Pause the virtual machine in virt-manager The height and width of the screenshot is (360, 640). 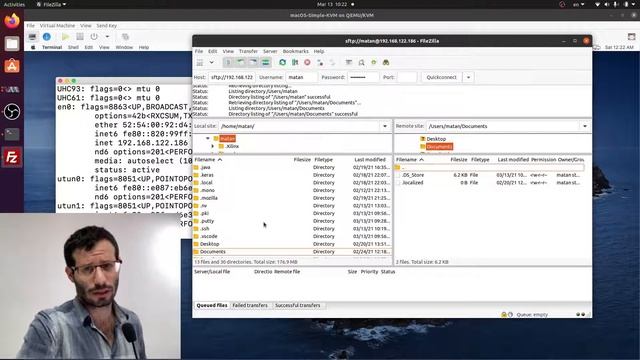[80, 37]
